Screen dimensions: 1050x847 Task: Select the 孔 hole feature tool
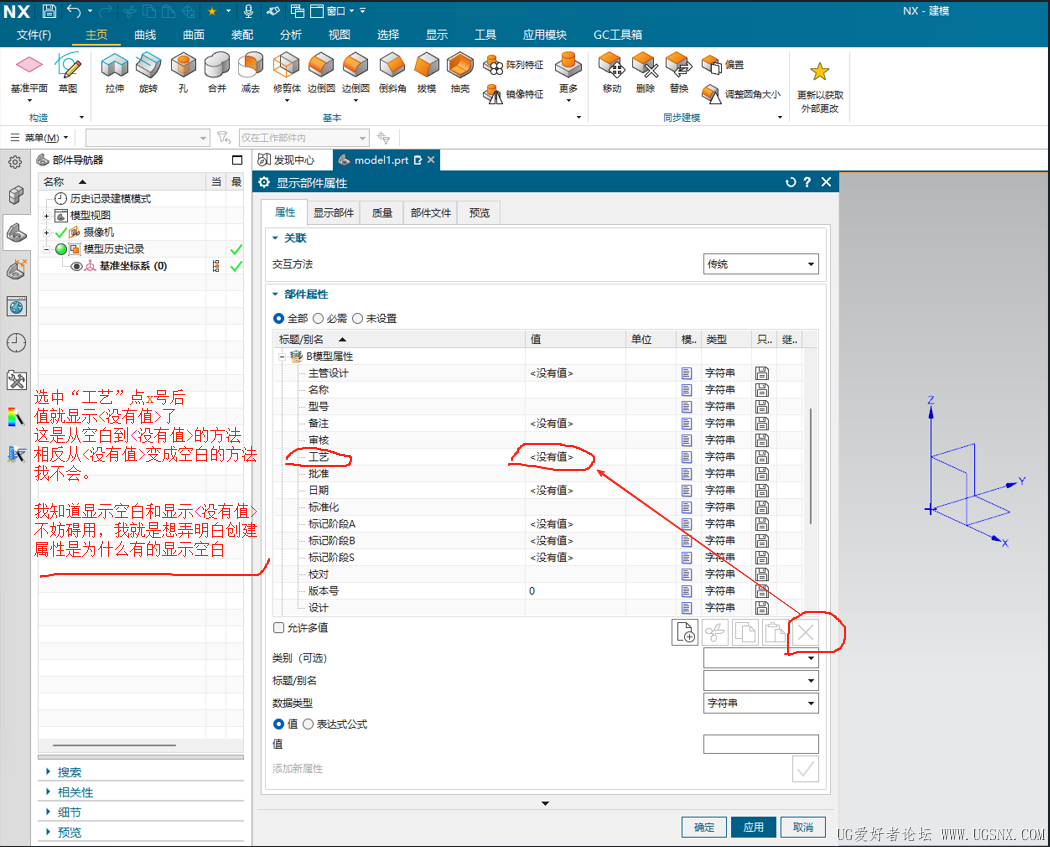click(182, 67)
